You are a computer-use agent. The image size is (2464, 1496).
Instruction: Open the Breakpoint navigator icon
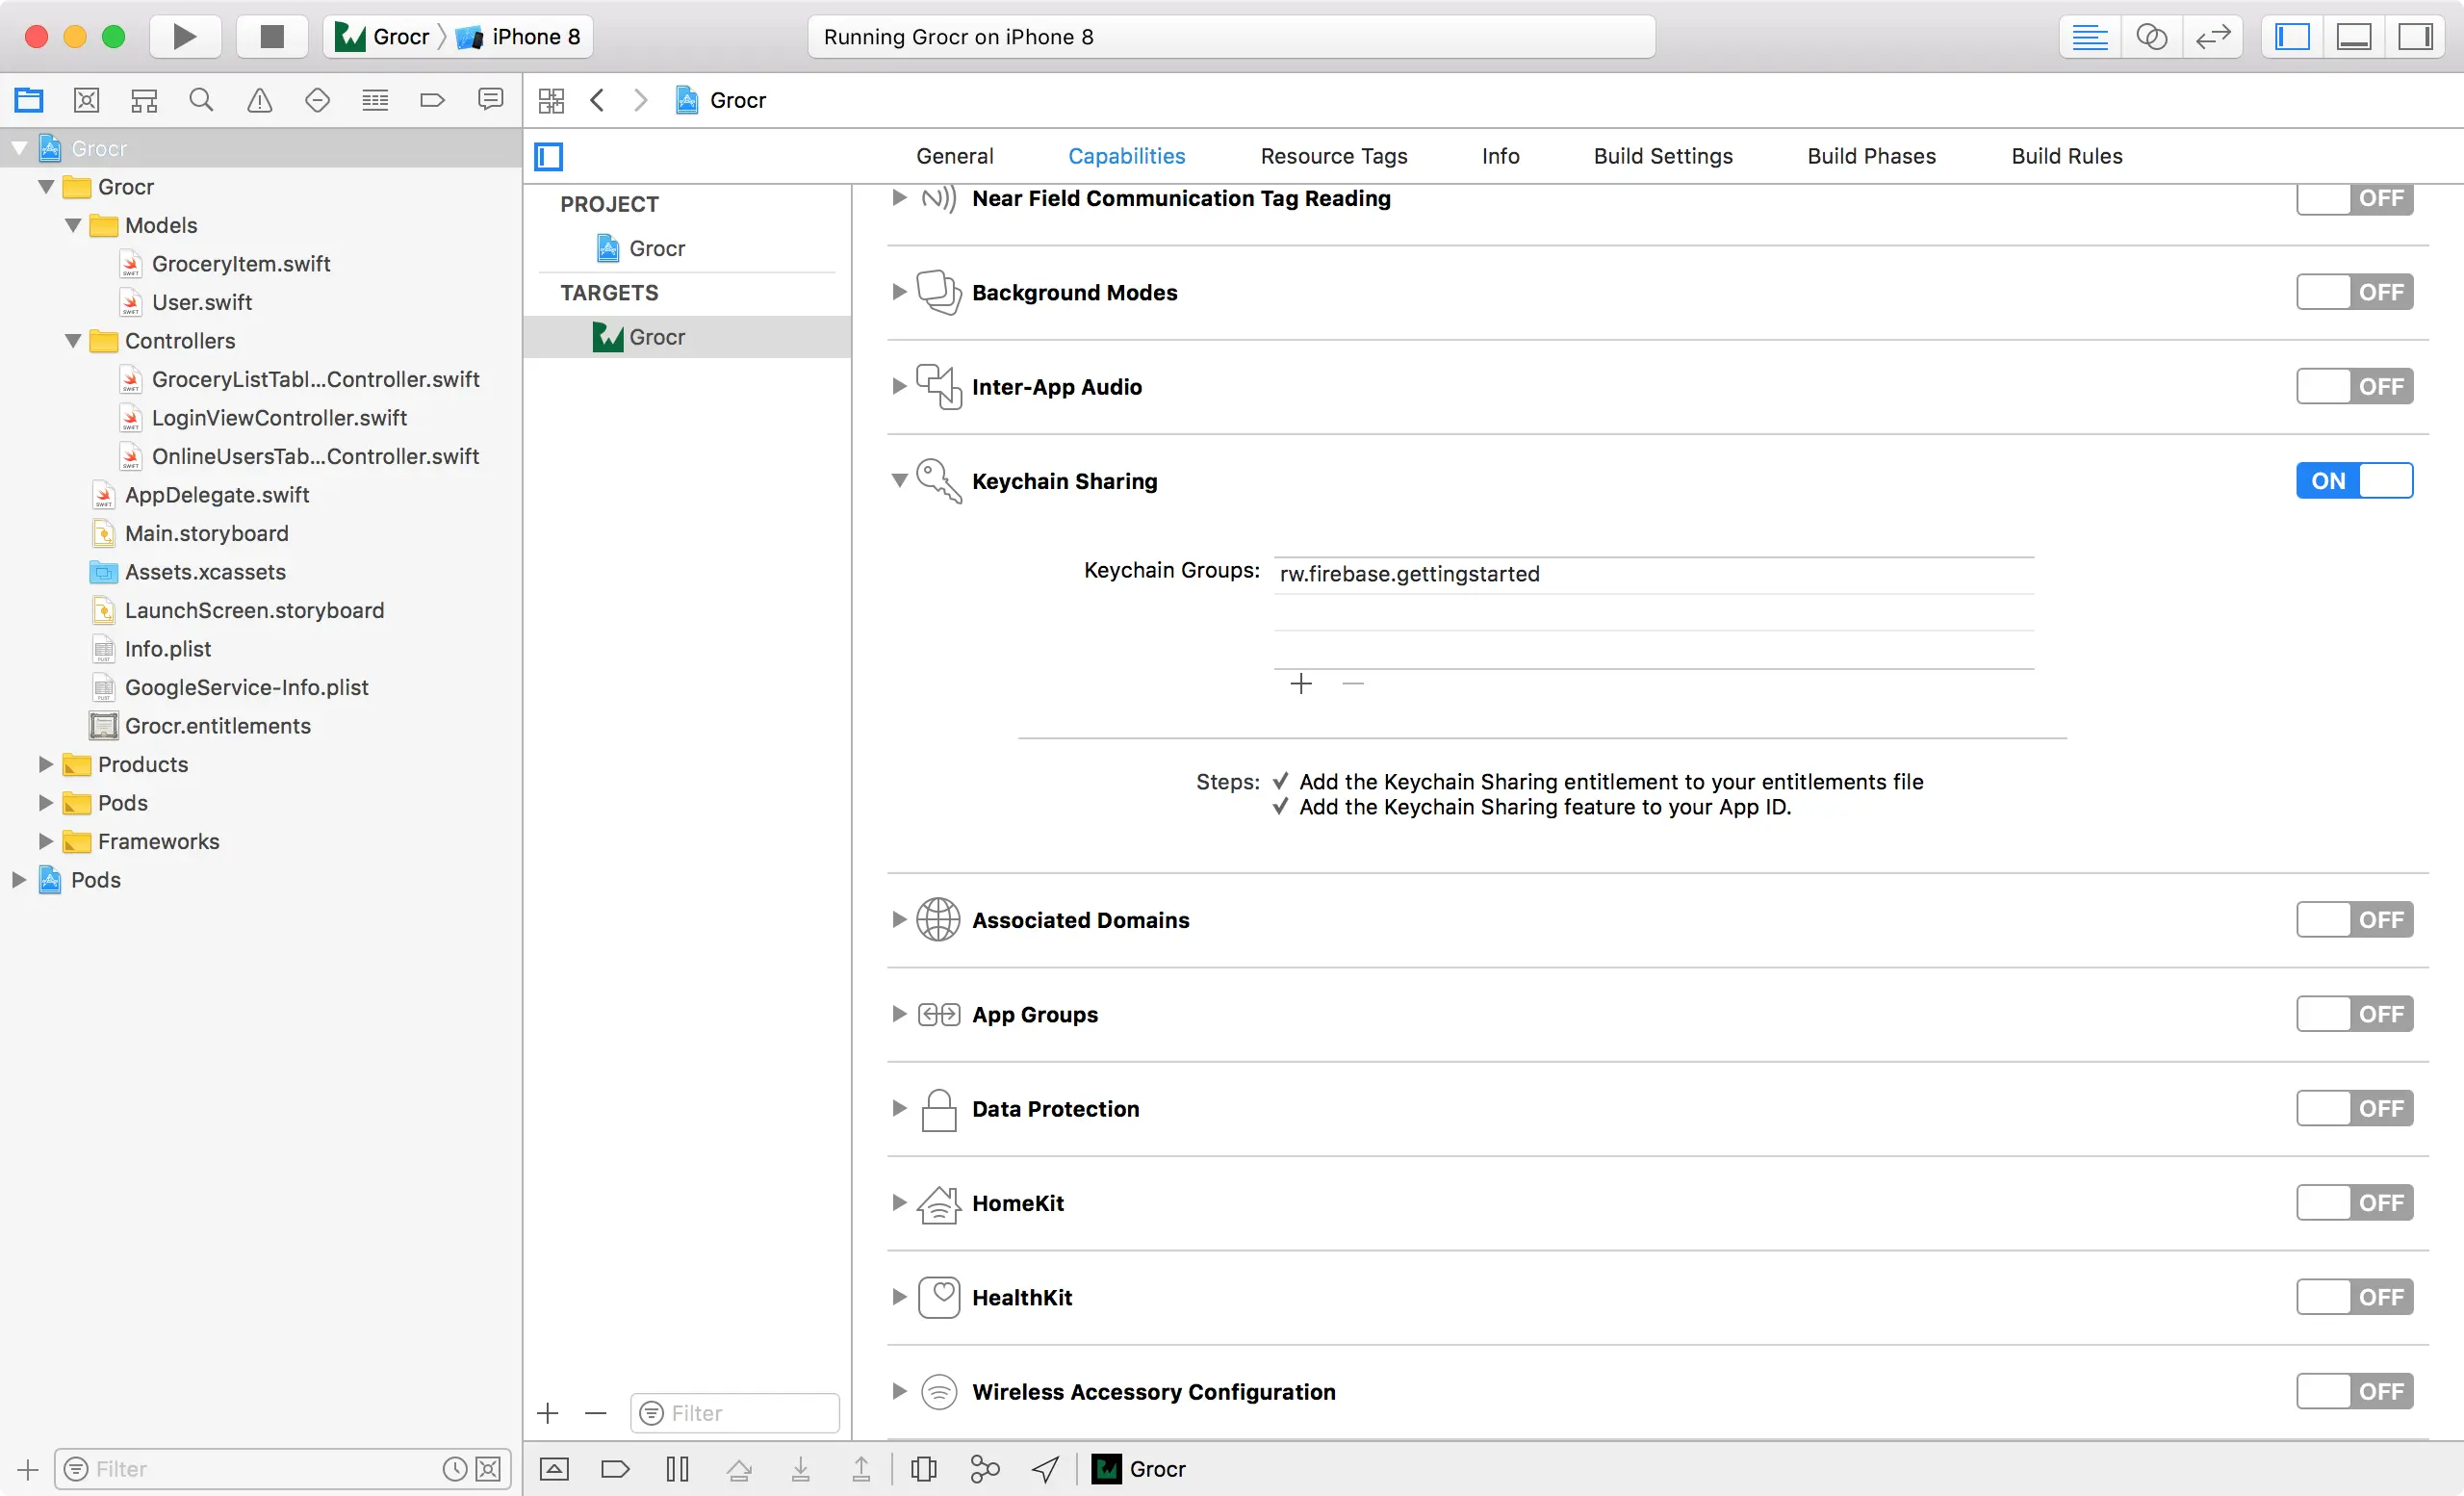[x=432, y=100]
